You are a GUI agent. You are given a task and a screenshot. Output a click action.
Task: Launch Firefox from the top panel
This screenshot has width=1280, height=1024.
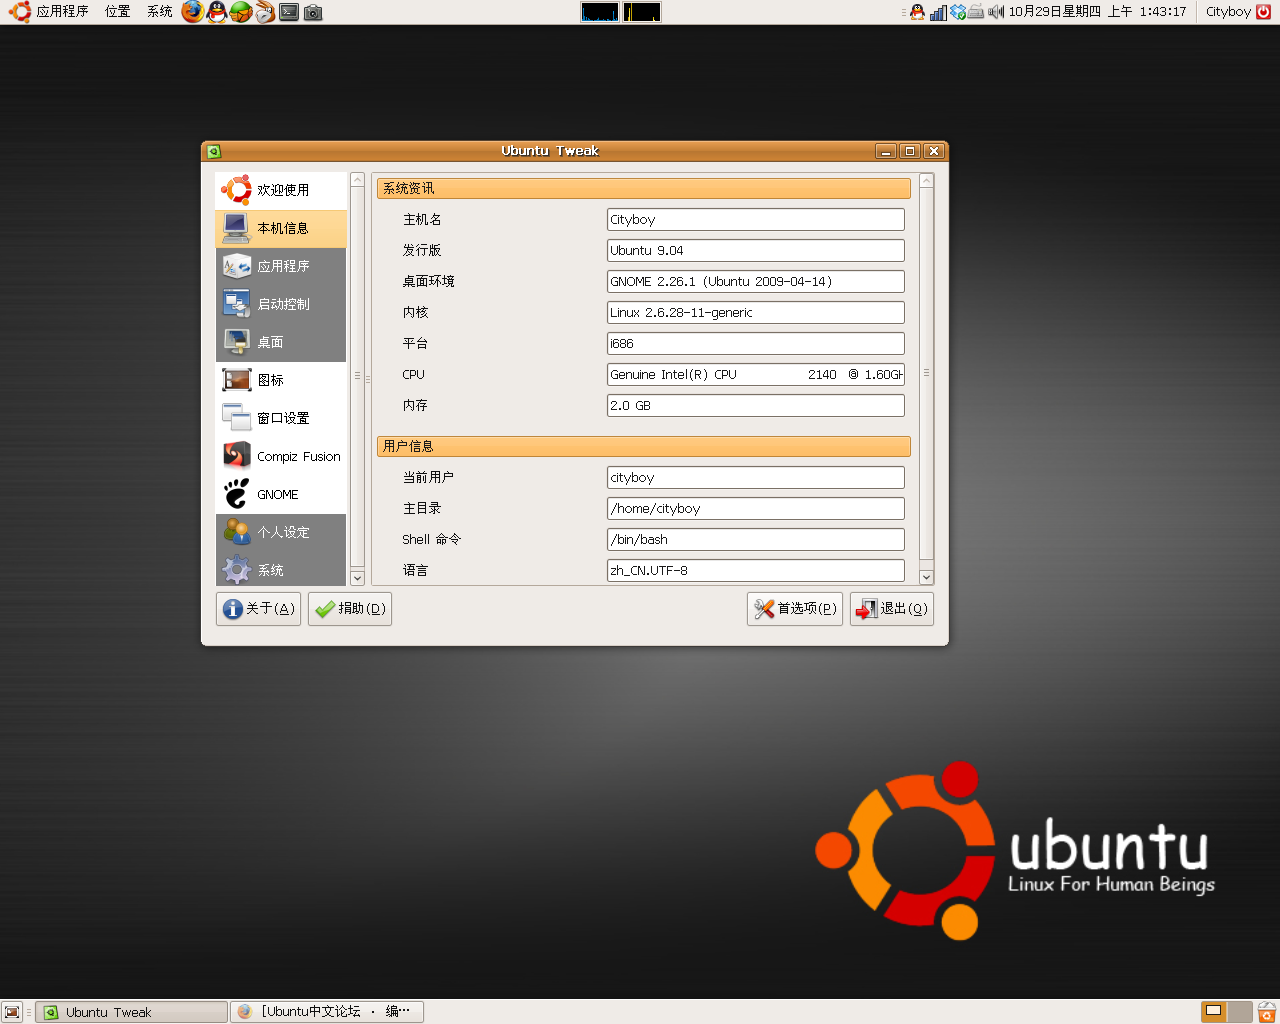coord(192,12)
